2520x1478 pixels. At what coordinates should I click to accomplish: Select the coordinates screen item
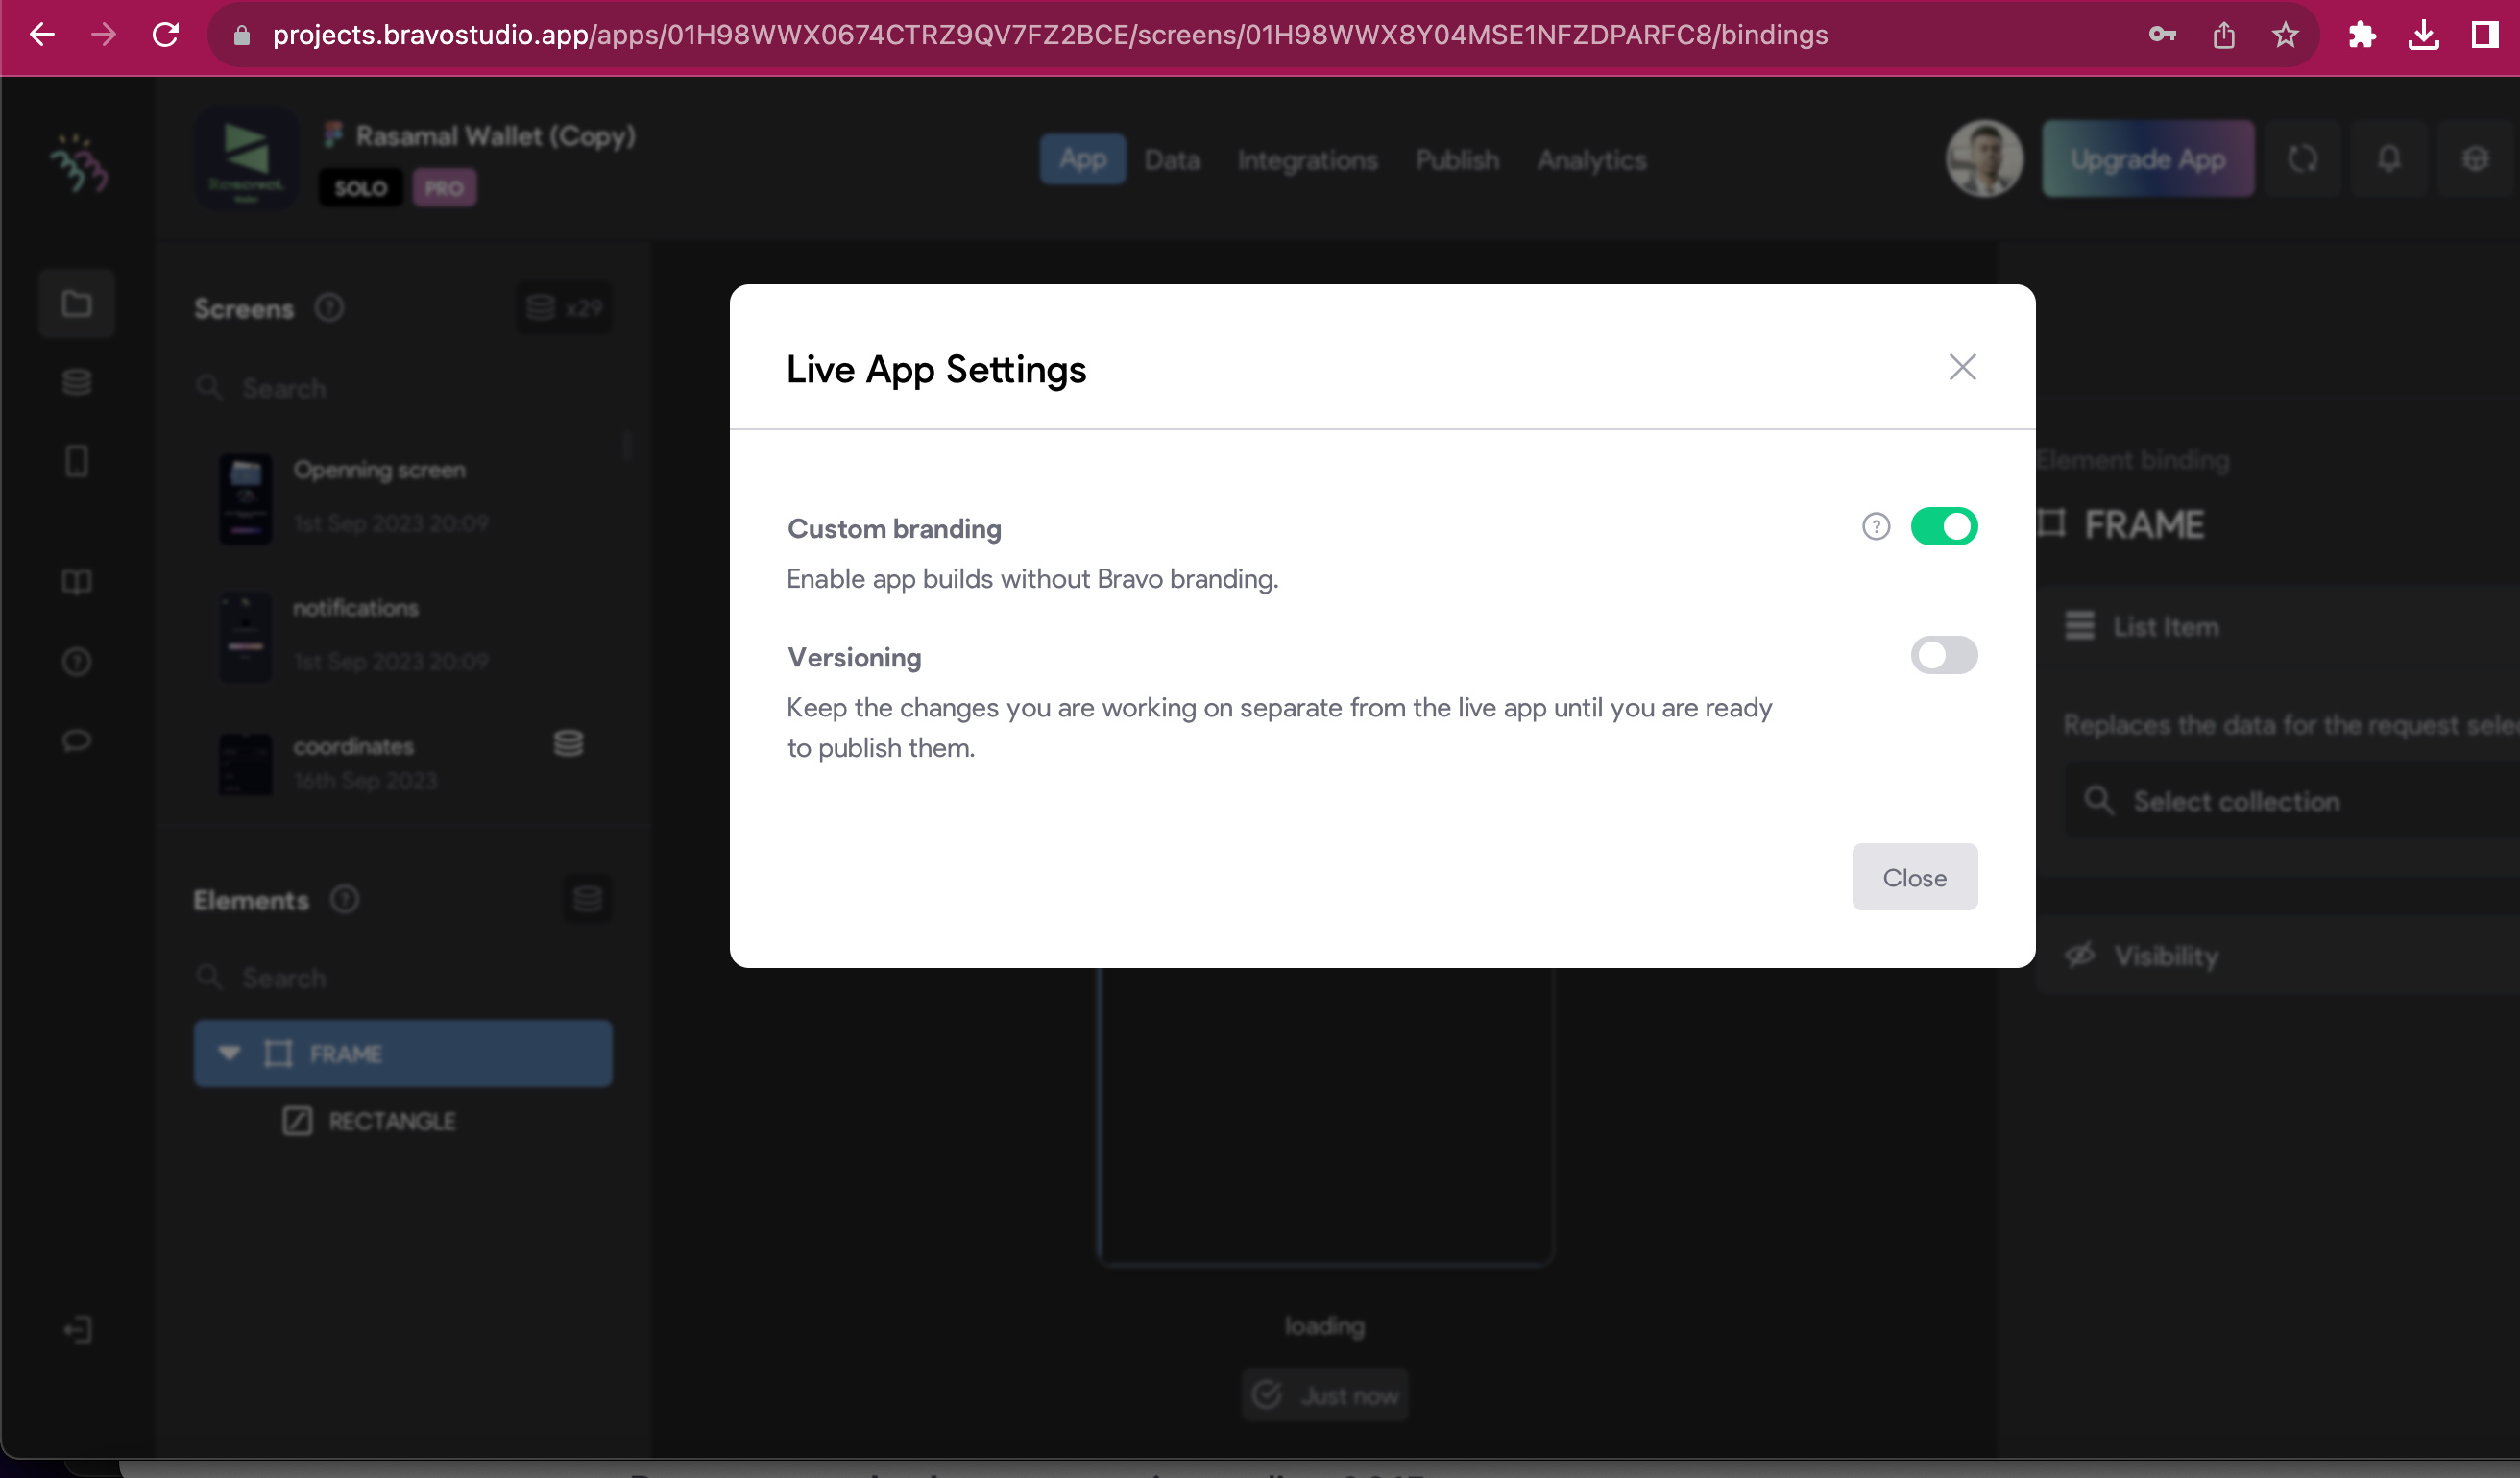click(405, 763)
